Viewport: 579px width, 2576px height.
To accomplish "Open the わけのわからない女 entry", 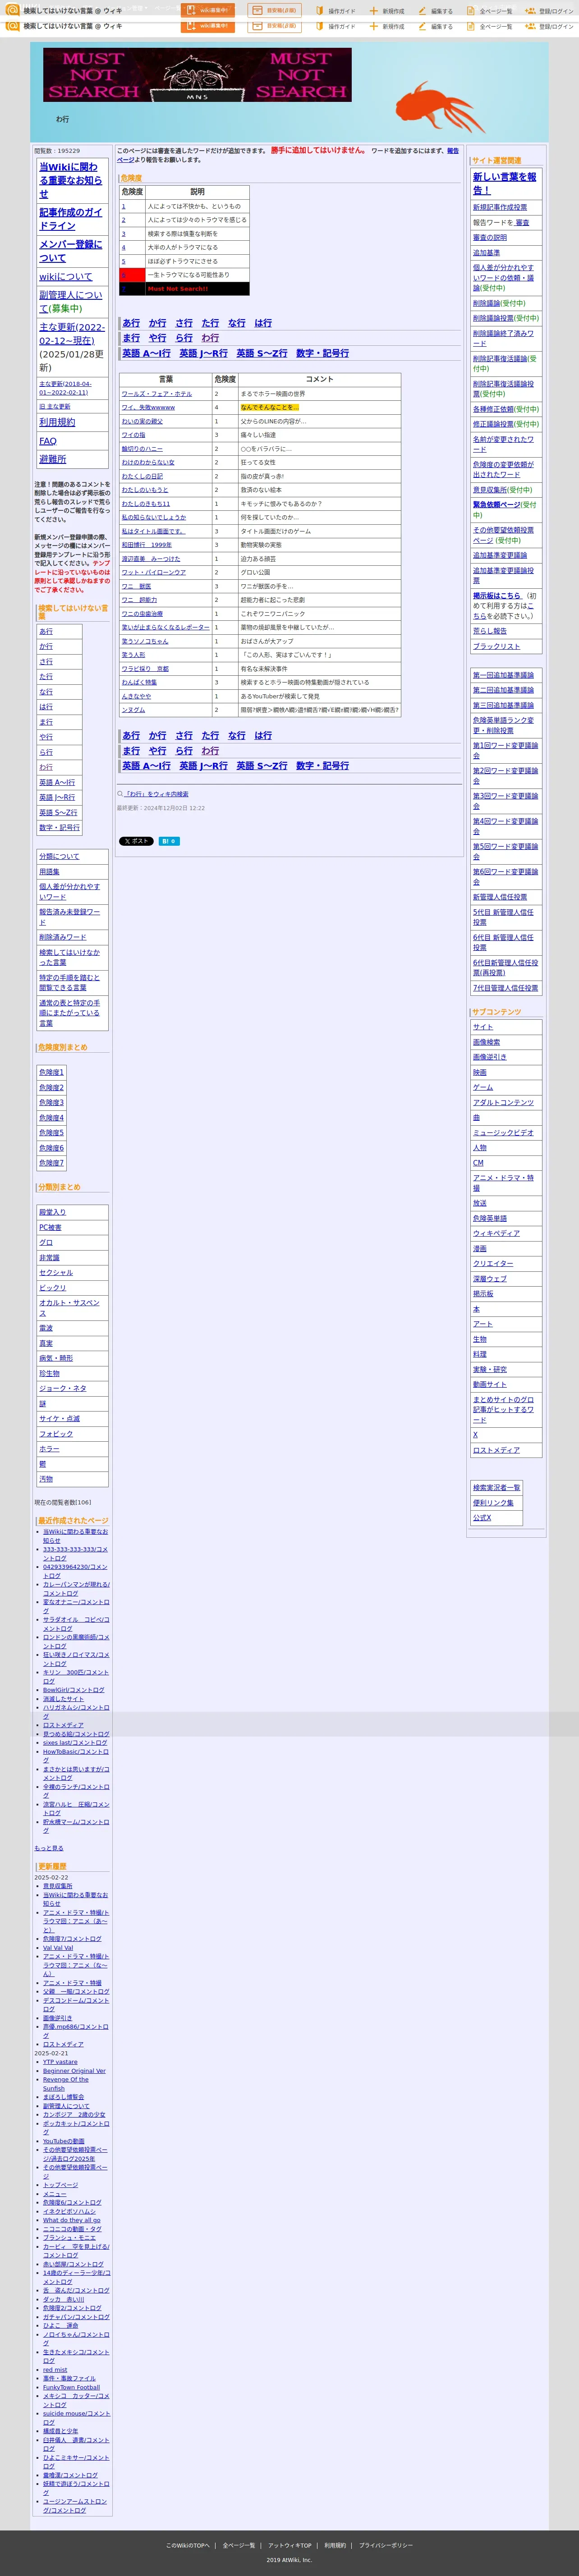I will pos(148,463).
